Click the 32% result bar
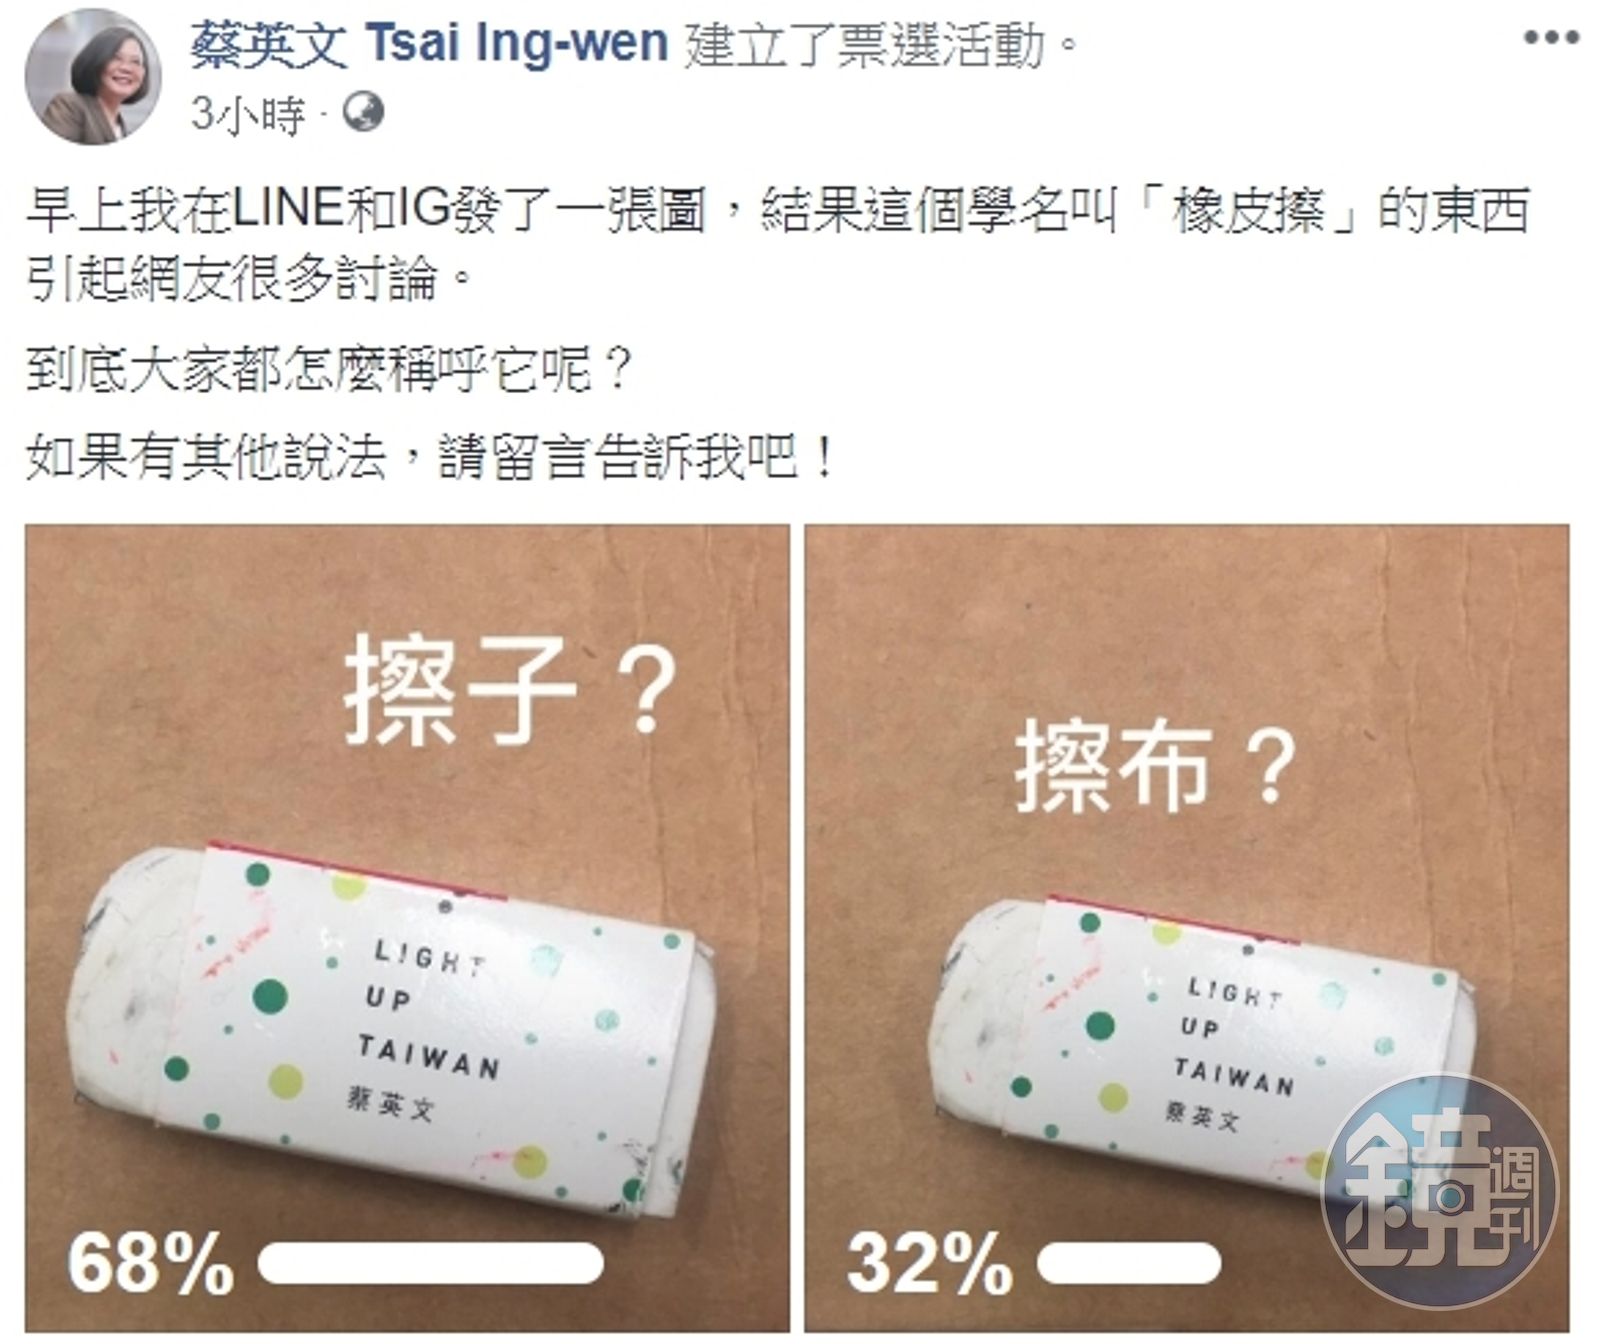Viewport: 1600px width, 1344px height. pos(1128,1264)
